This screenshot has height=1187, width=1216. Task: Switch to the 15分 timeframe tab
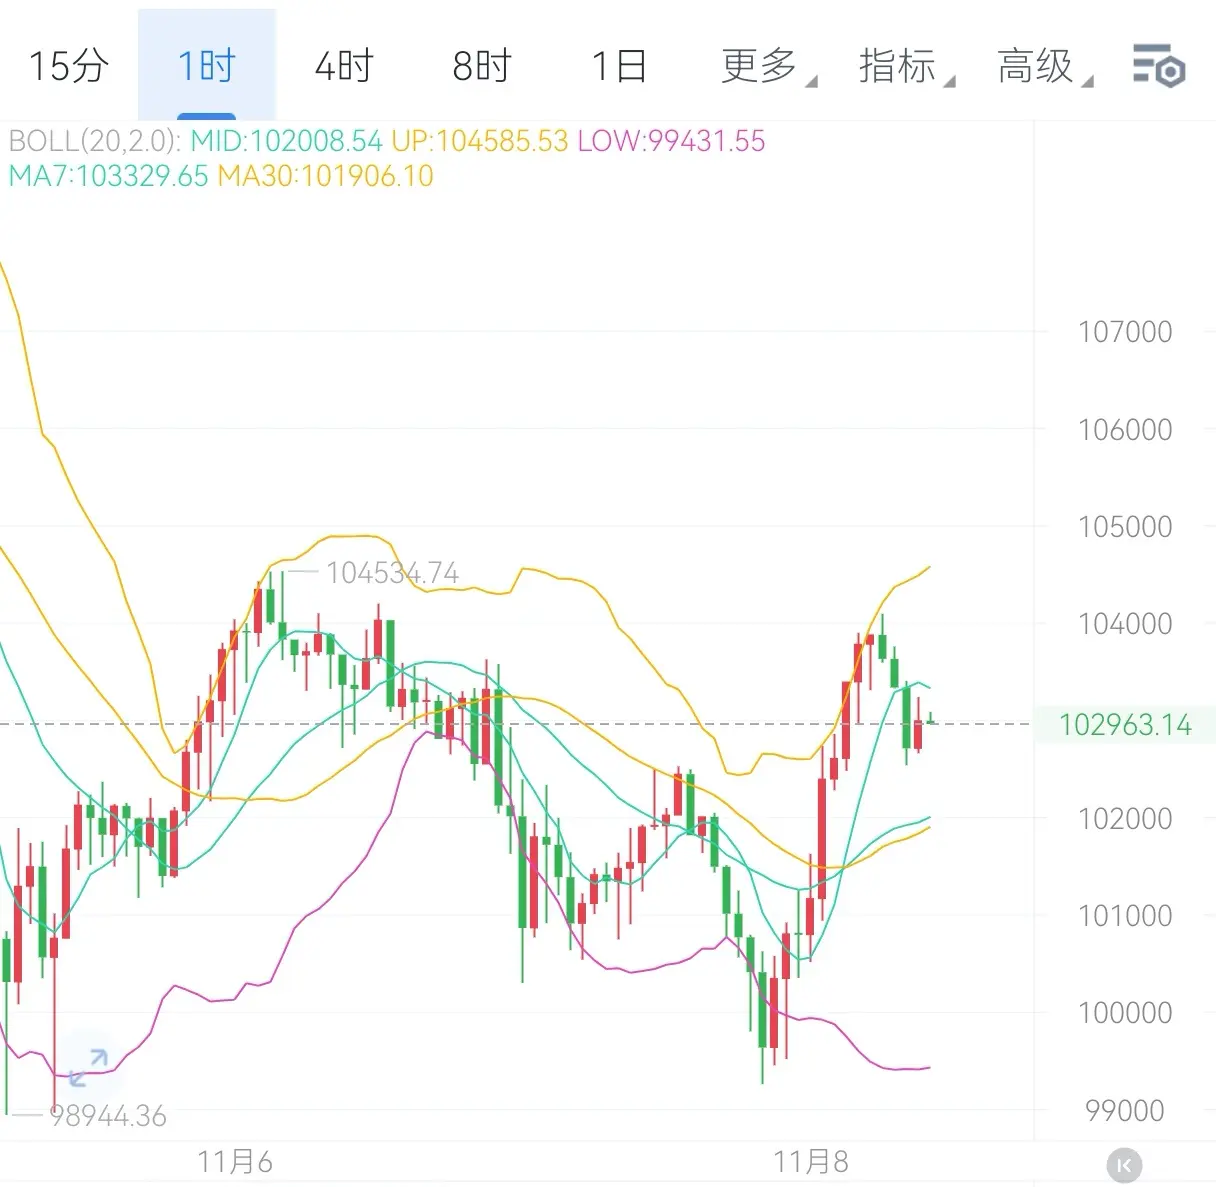68,66
